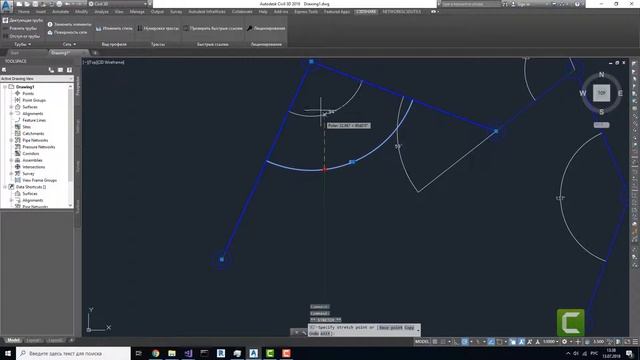This screenshot has width=640, height=360.
Task: Open the workspace selector dropdown labeled Civil 3D
Action: [x=118, y=4]
